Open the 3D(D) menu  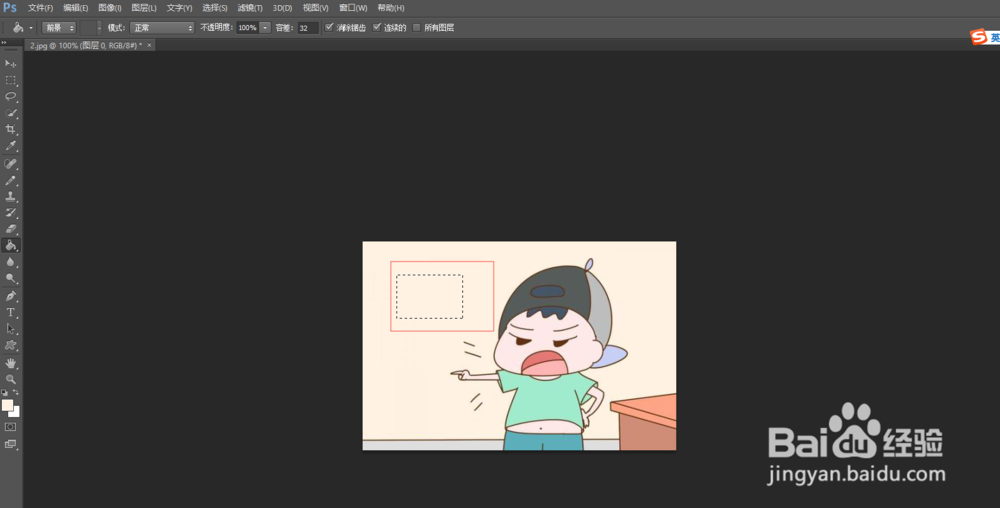(x=282, y=8)
